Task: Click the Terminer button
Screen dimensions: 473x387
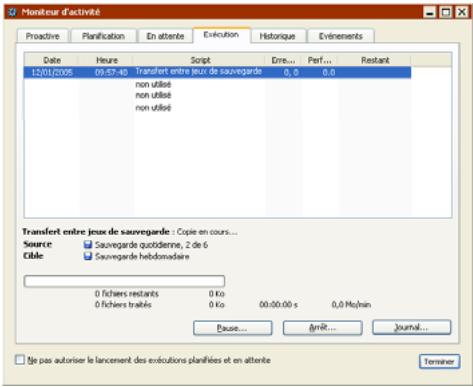Action: coord(439,362)
